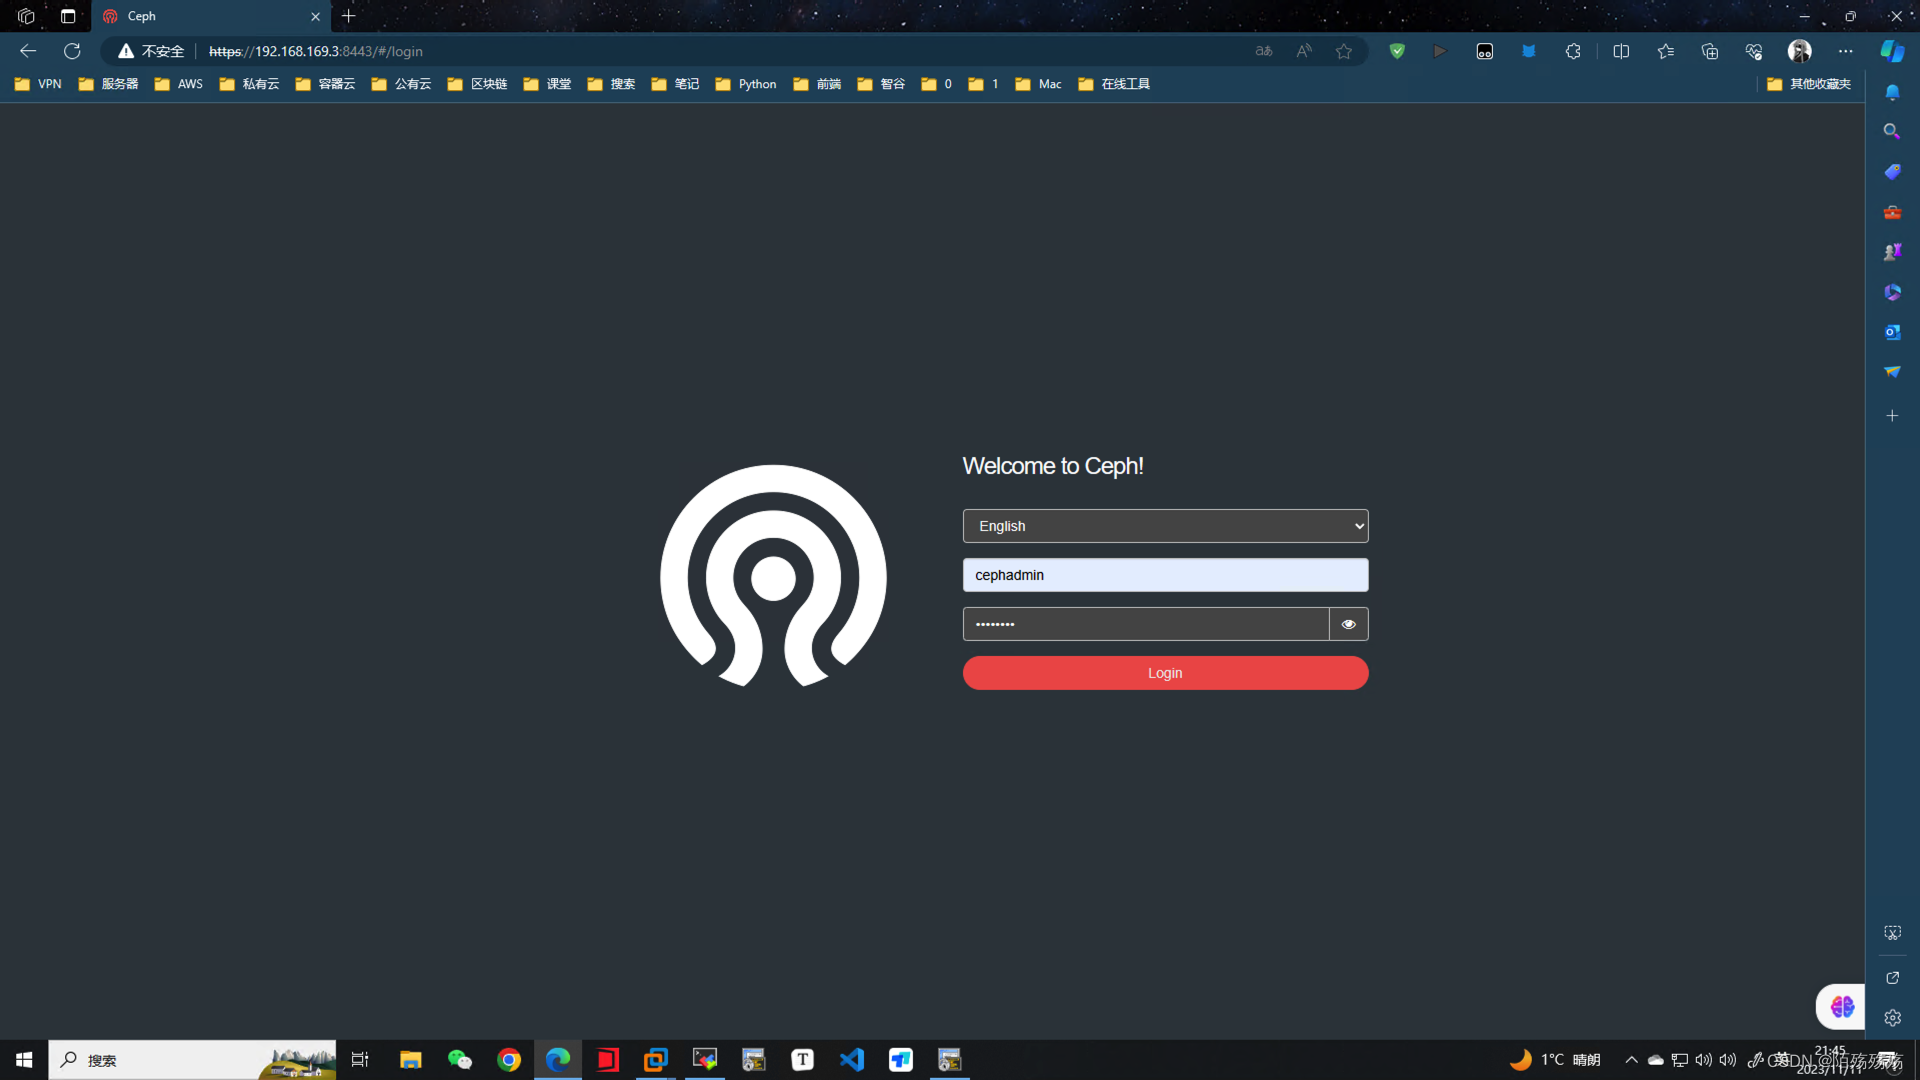Focus the cephadmin username field
The image size is (1920, 1080).
coord(1165,575)
